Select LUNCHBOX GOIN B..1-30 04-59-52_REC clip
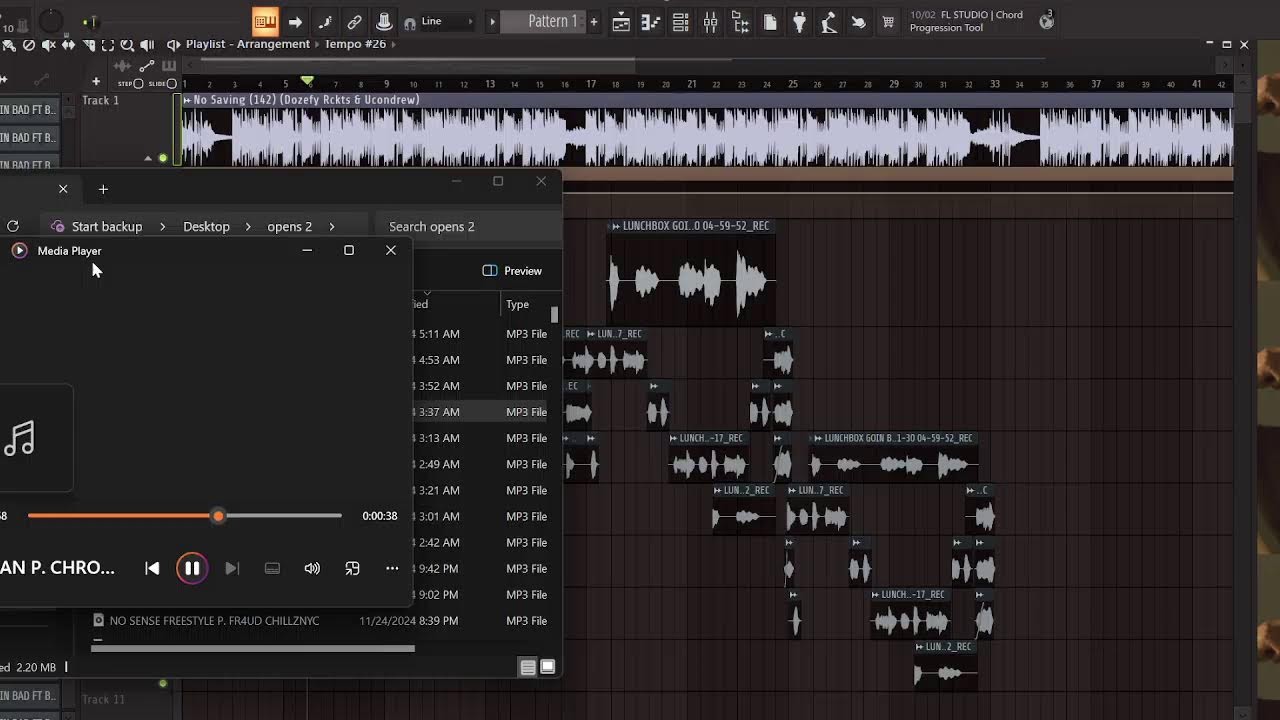The height and width of the screenshot is (720, 1280). coord(893,457)
